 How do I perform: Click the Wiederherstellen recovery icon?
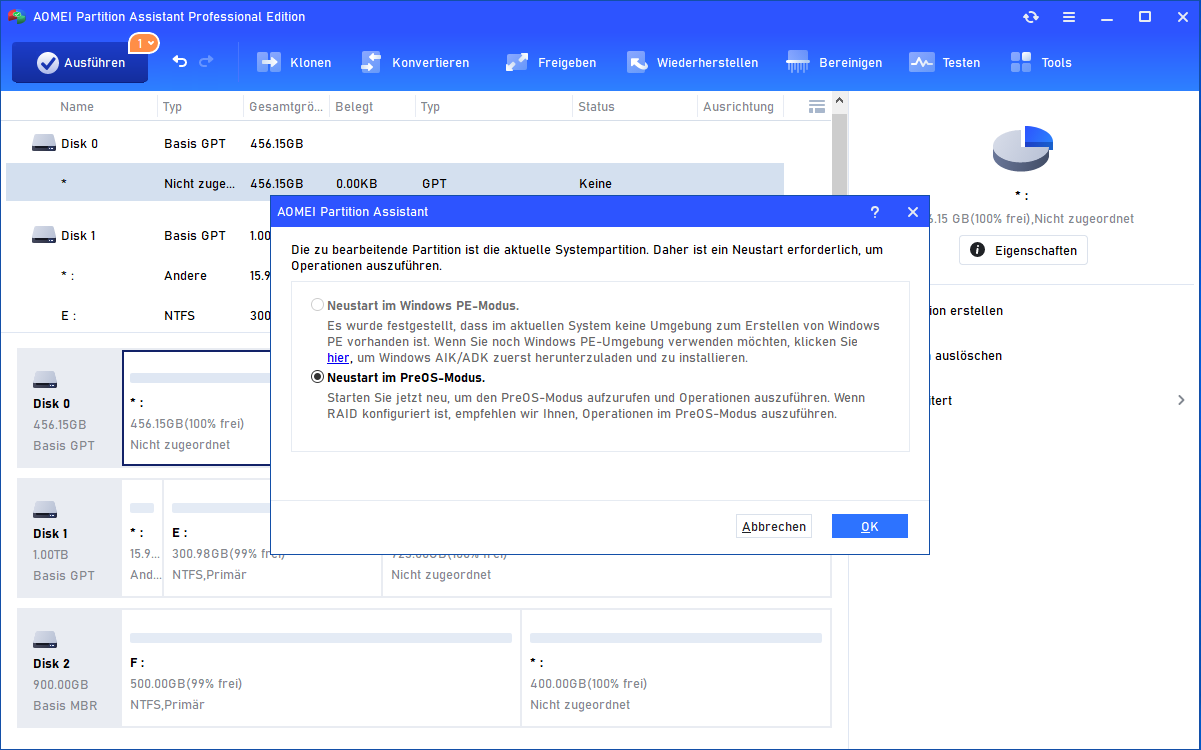point(638,62)
